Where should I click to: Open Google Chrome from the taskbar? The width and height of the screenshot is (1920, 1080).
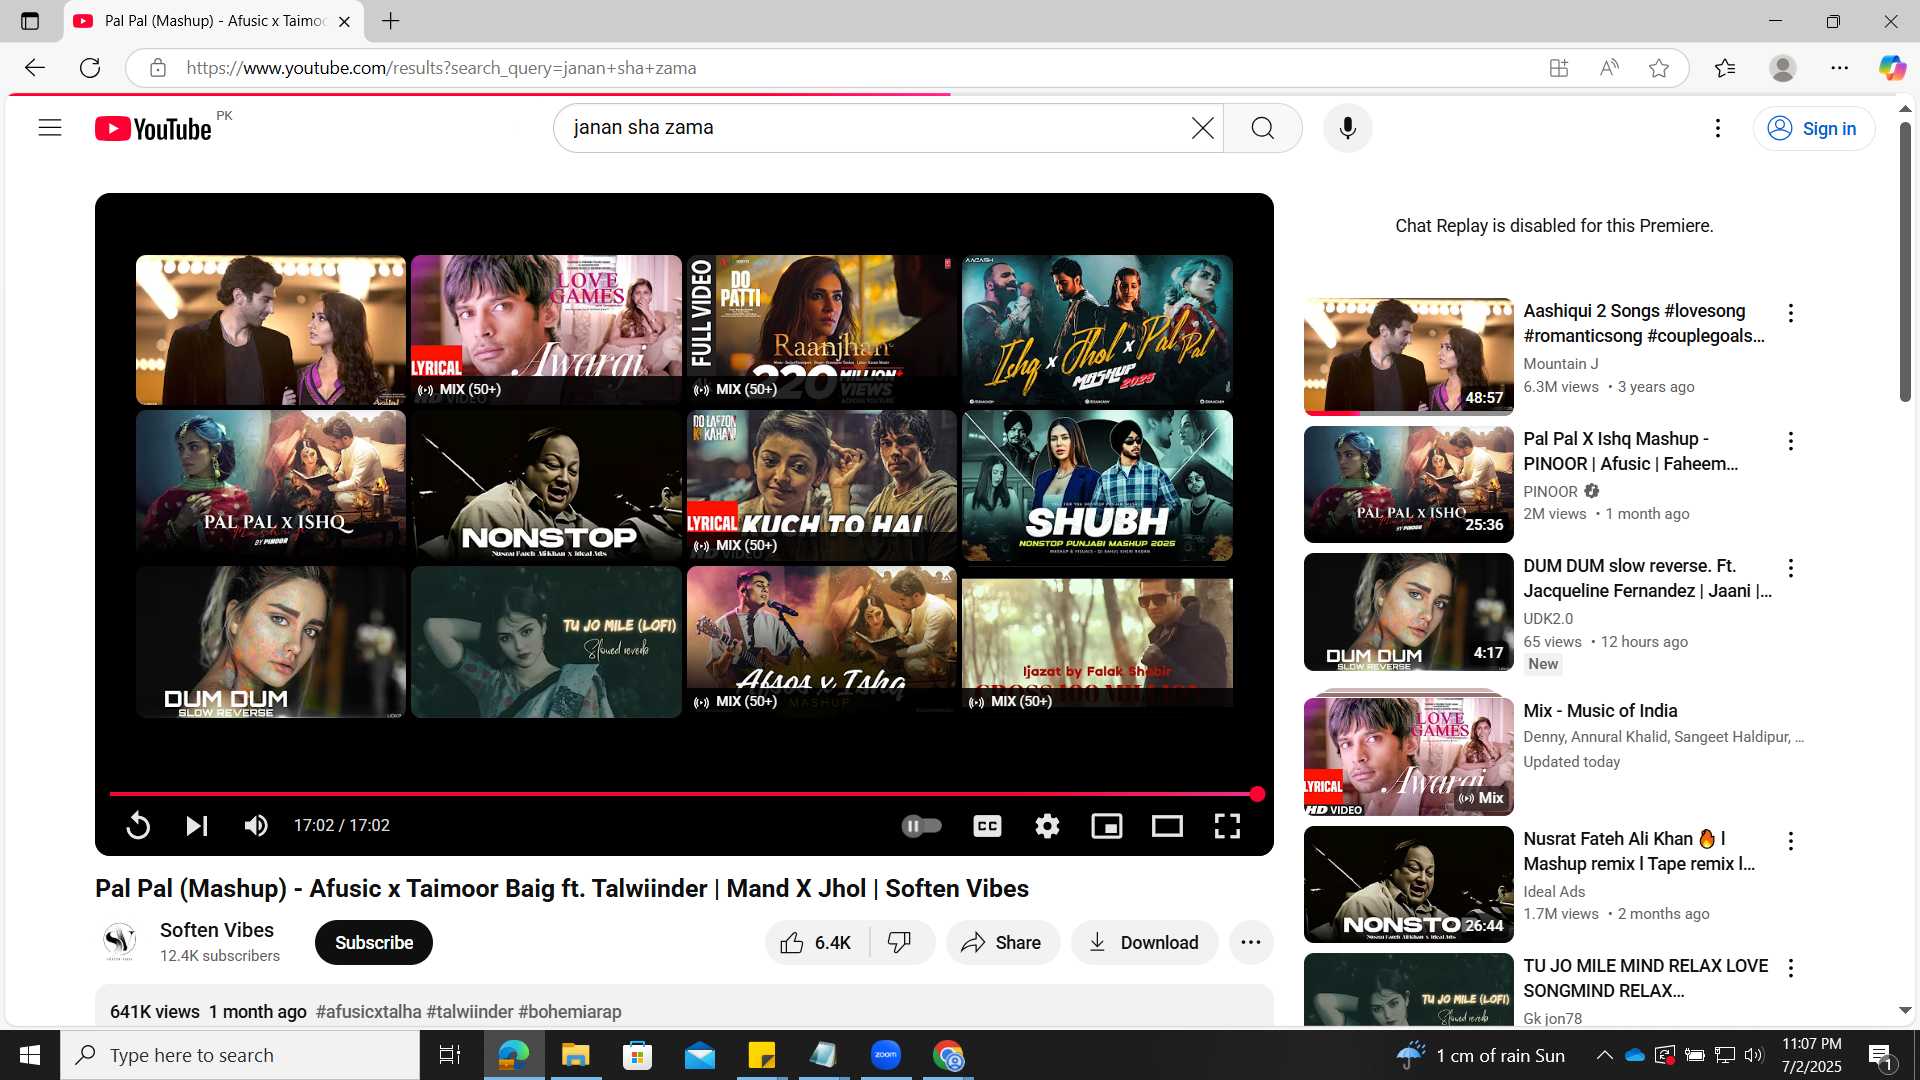[948, 1055]
